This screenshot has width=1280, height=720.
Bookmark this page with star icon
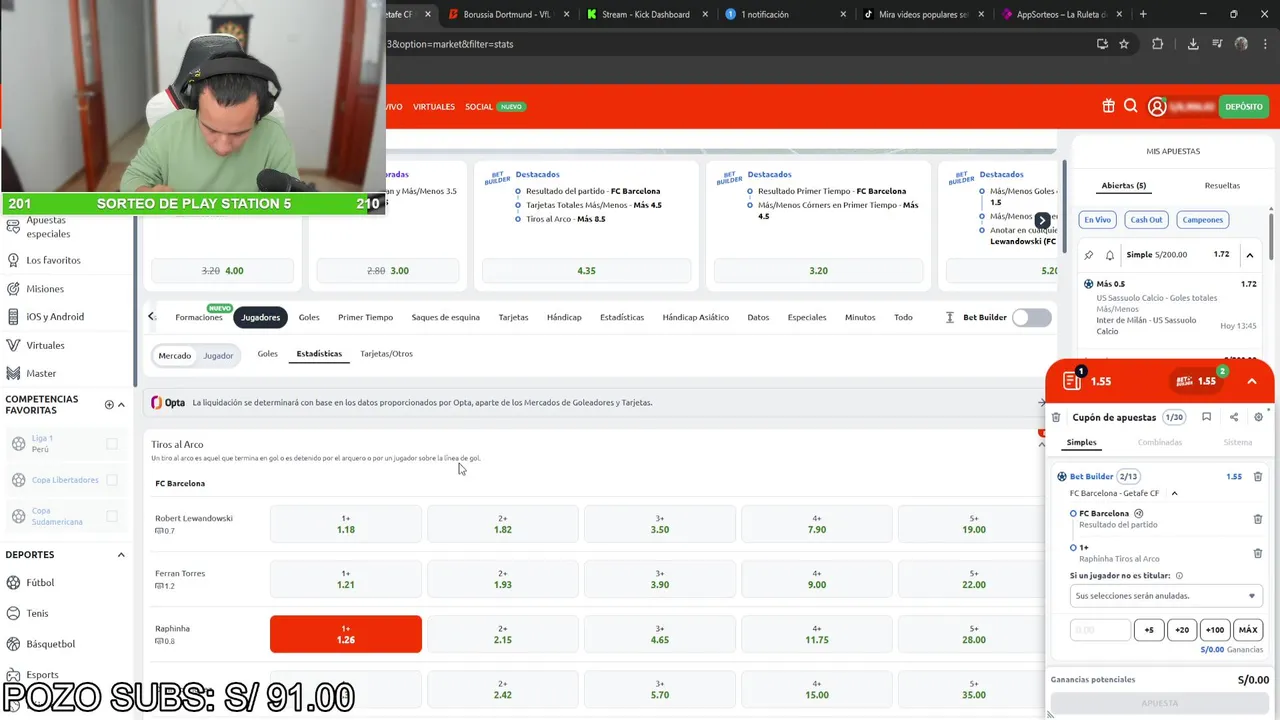coord(1124,44)
